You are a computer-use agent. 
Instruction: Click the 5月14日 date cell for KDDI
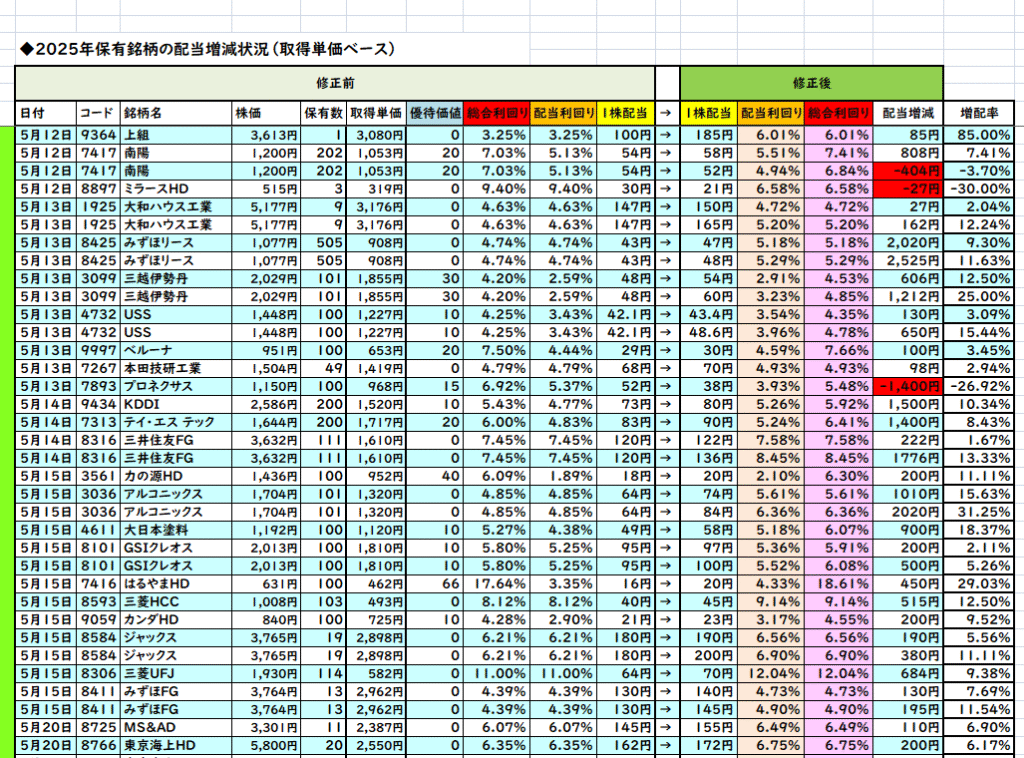(46, 404)
